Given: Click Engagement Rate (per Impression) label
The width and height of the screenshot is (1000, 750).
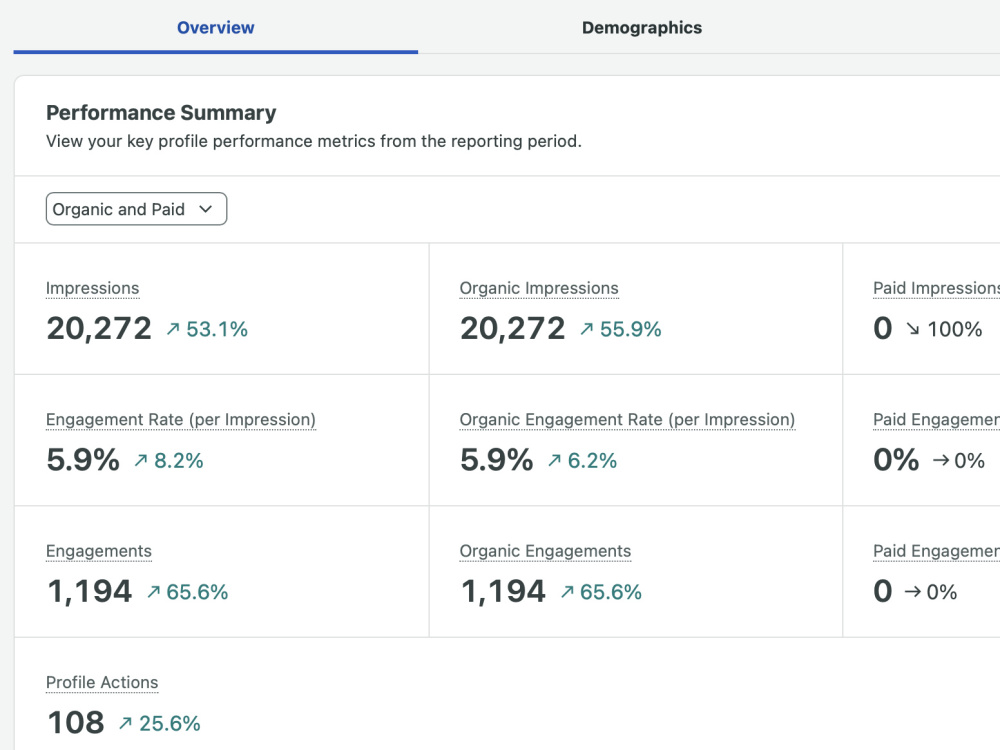Looking at the screenshot, I should pos(181,420).
